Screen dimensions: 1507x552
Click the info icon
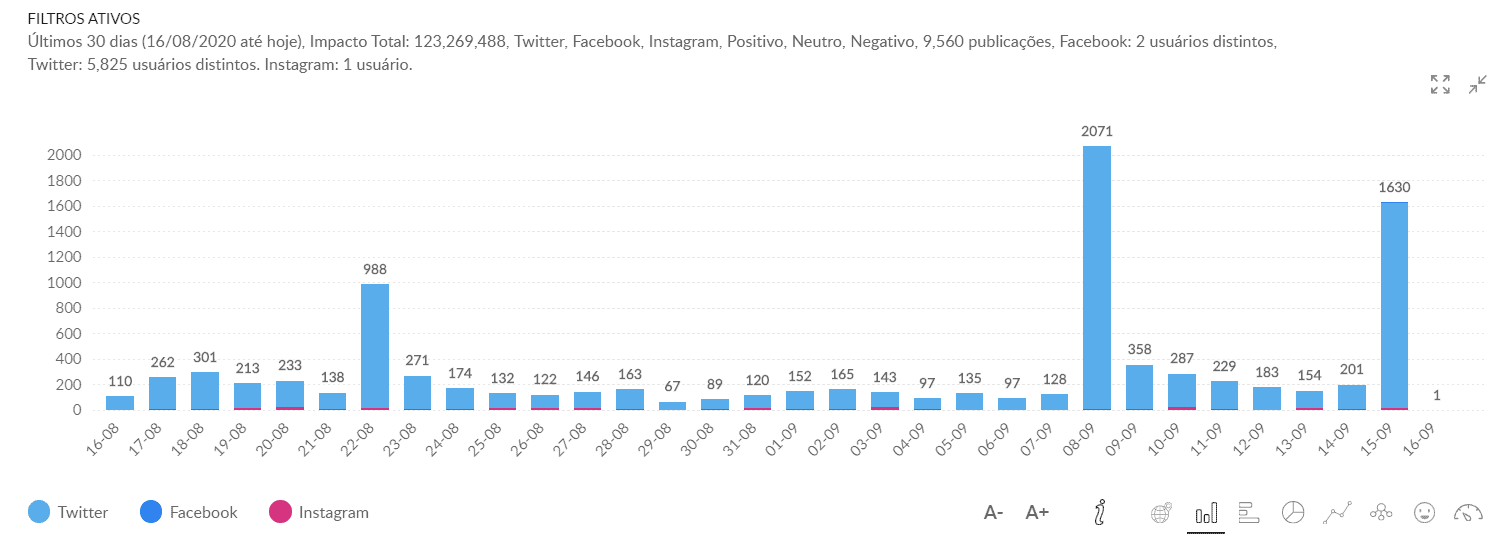tap(1100, 513)
